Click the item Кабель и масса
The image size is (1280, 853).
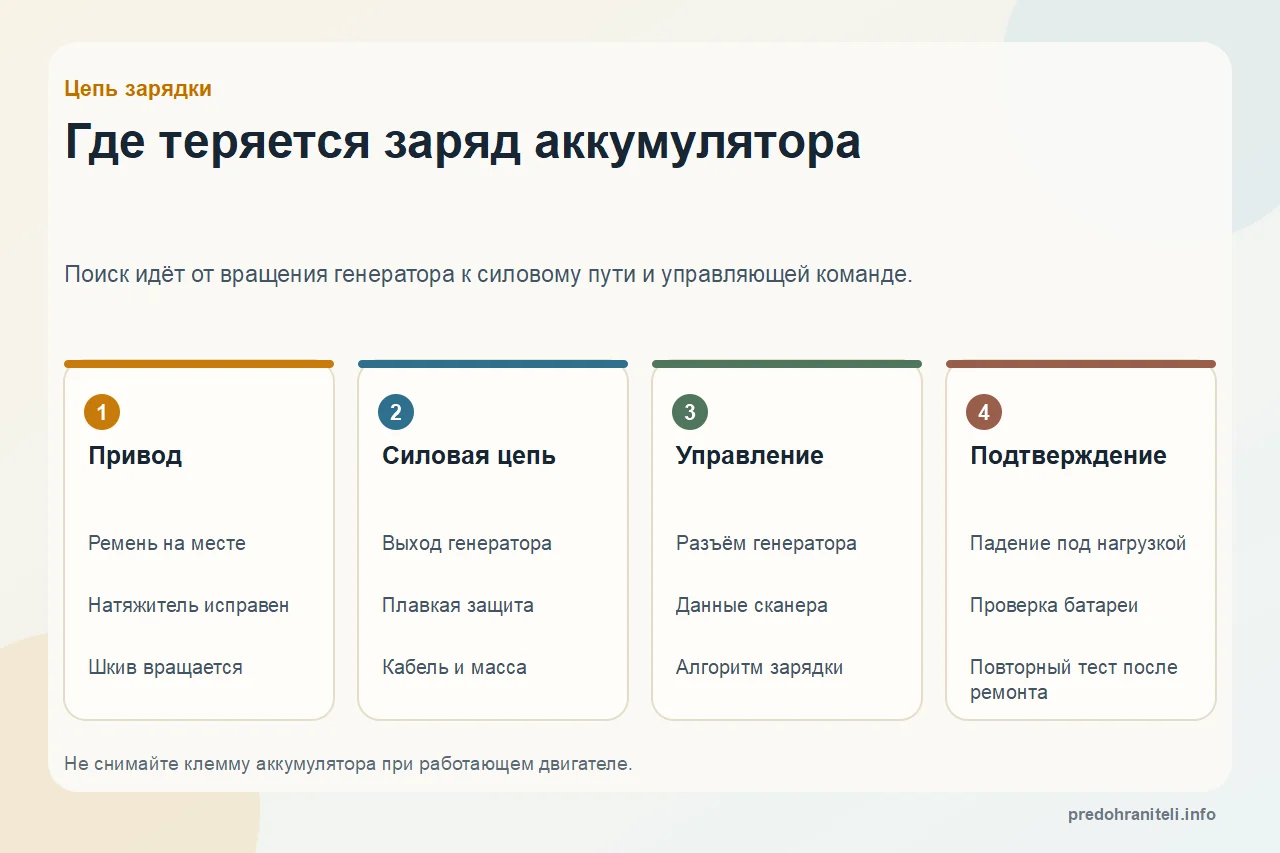(454, 667)
